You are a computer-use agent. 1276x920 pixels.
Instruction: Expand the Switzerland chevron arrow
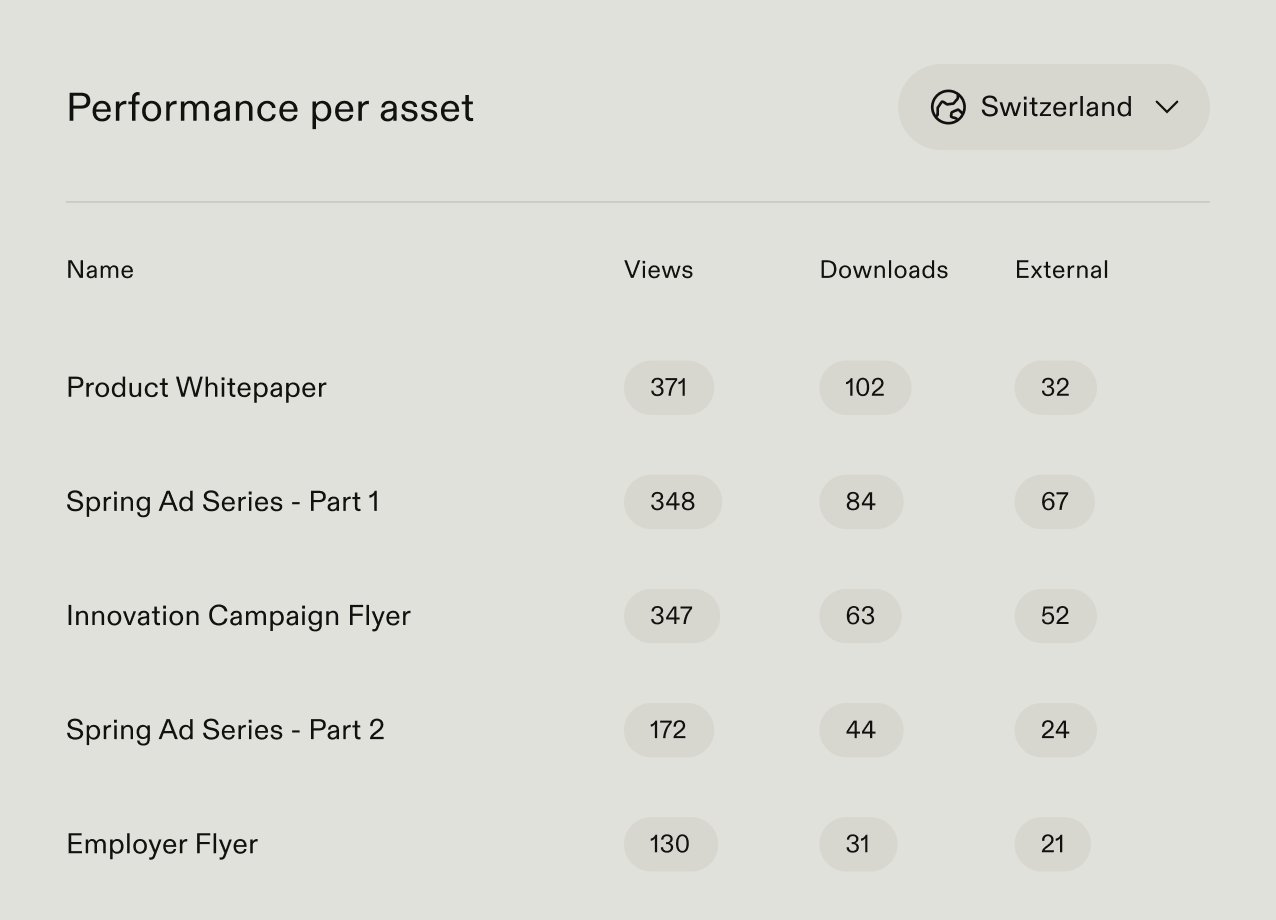[1167, 107]
